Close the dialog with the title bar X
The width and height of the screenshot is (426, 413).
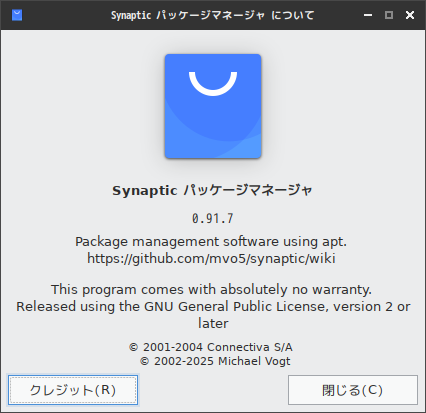tap(410, 15)
